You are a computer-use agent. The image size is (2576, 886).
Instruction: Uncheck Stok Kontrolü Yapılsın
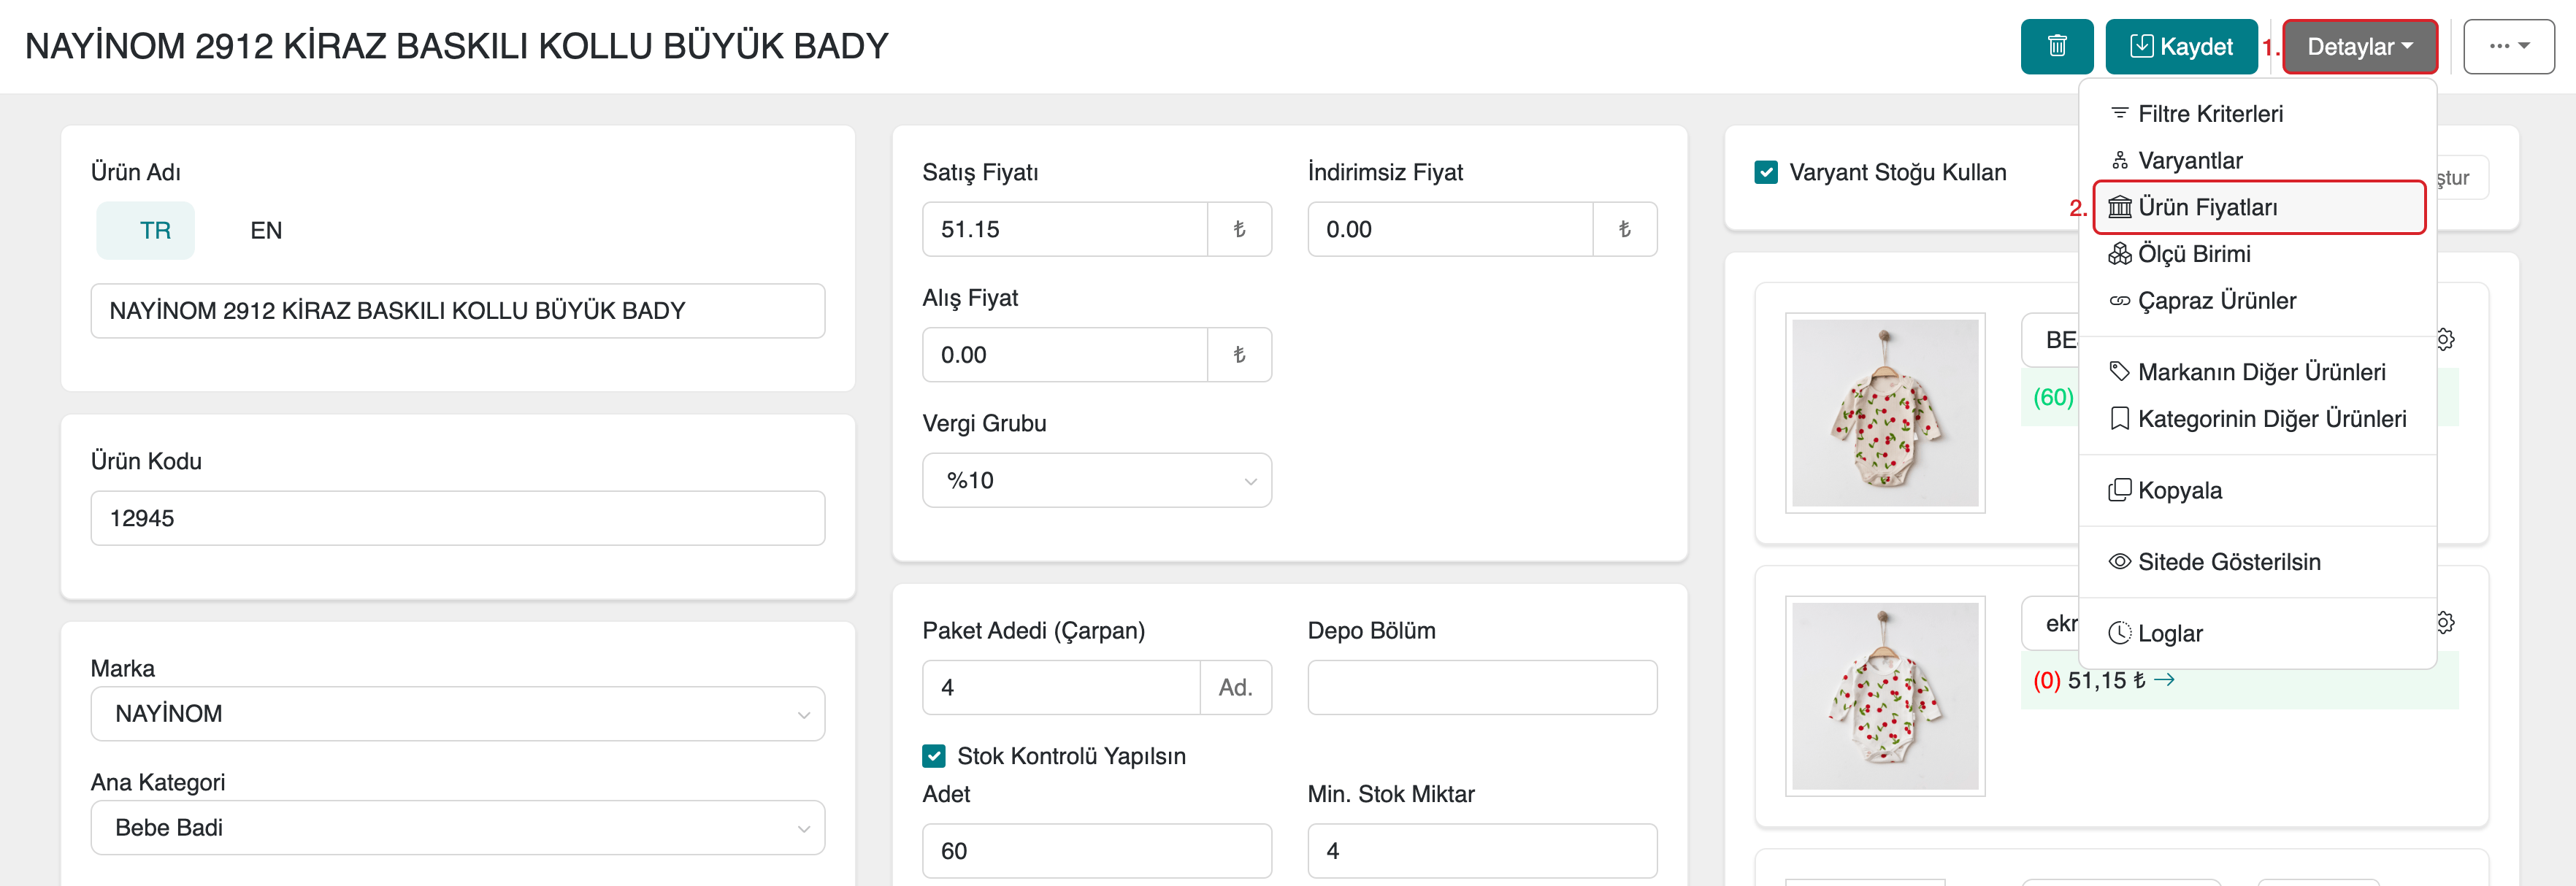coord(934,756)
